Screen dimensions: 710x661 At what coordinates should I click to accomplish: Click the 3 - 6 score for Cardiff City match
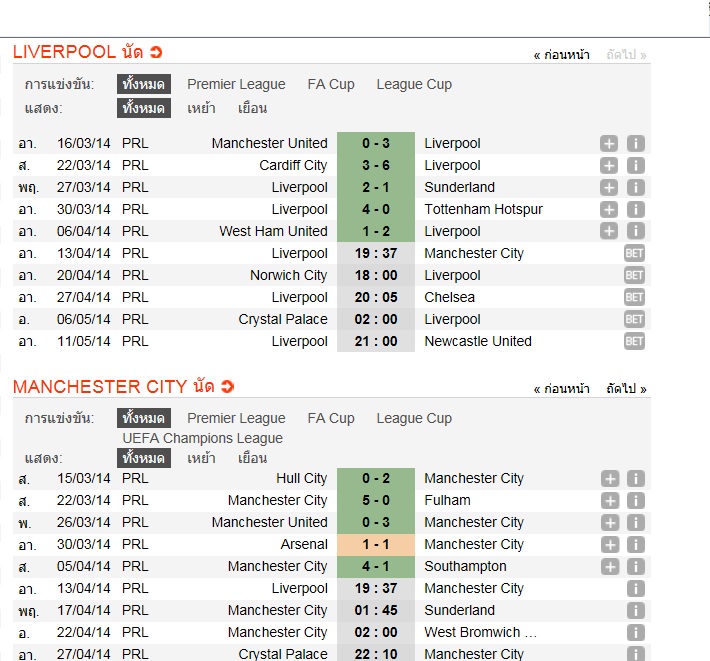point(376,165)
